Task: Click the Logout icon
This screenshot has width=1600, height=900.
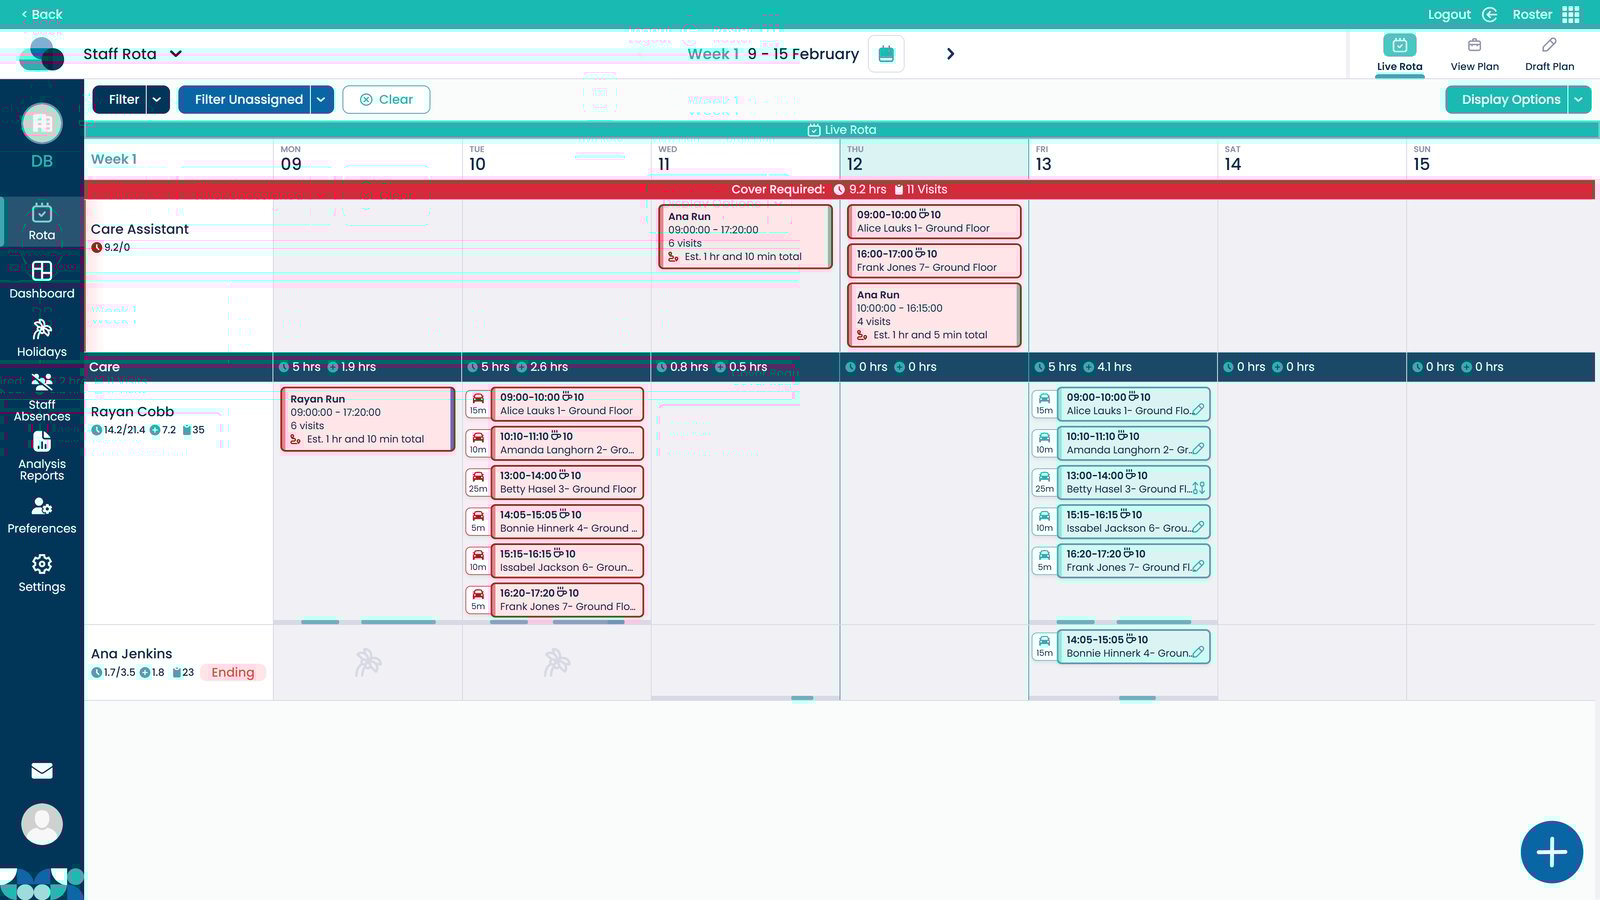Action: point(1490,14)
